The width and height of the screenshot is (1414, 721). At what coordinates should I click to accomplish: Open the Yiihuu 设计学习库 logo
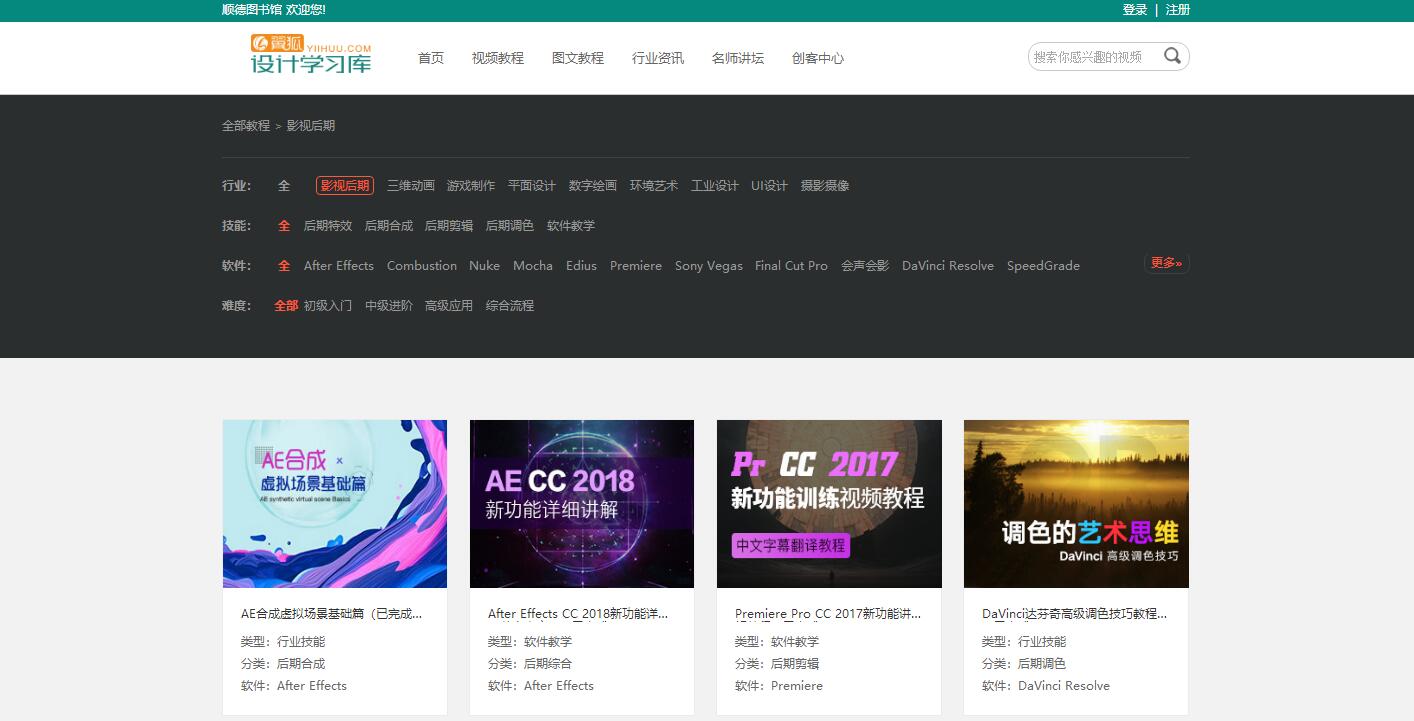(311, 54)
